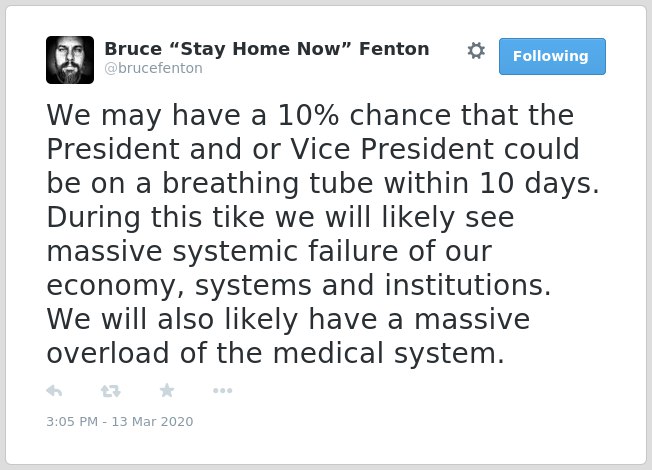The width and height of the screenshot is (652, 470).
Task: Click the 3:05 PM timestamp link
Action: tap(72, 422)
